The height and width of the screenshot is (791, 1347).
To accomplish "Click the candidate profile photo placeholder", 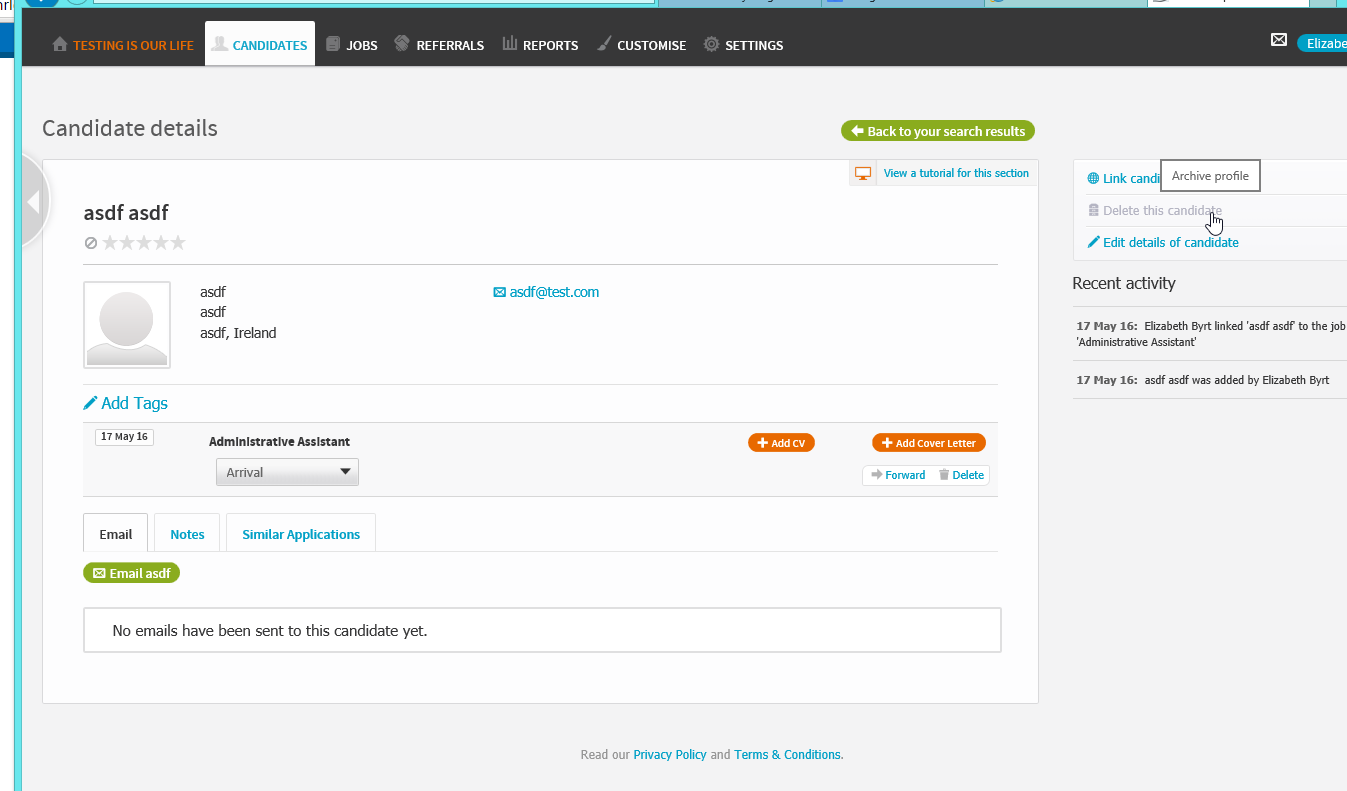I will (x=127, y=325).
